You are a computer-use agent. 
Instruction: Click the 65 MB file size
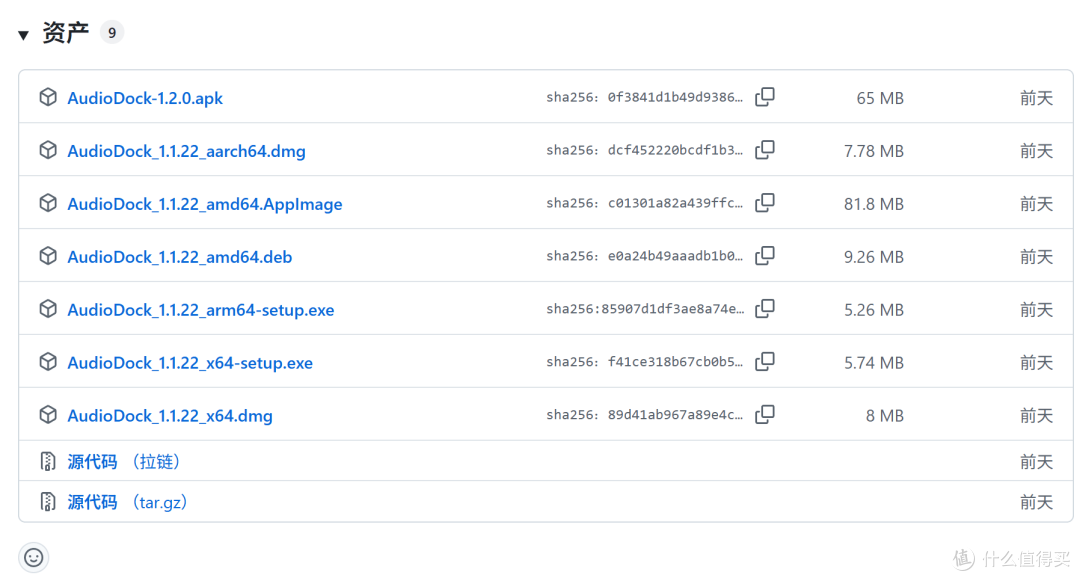point(880,98)
